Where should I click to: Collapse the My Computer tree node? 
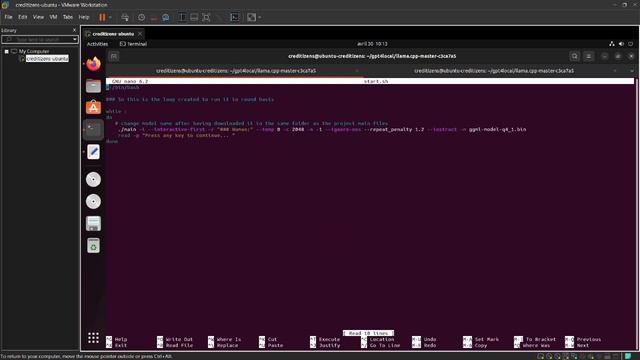(7, 51)
